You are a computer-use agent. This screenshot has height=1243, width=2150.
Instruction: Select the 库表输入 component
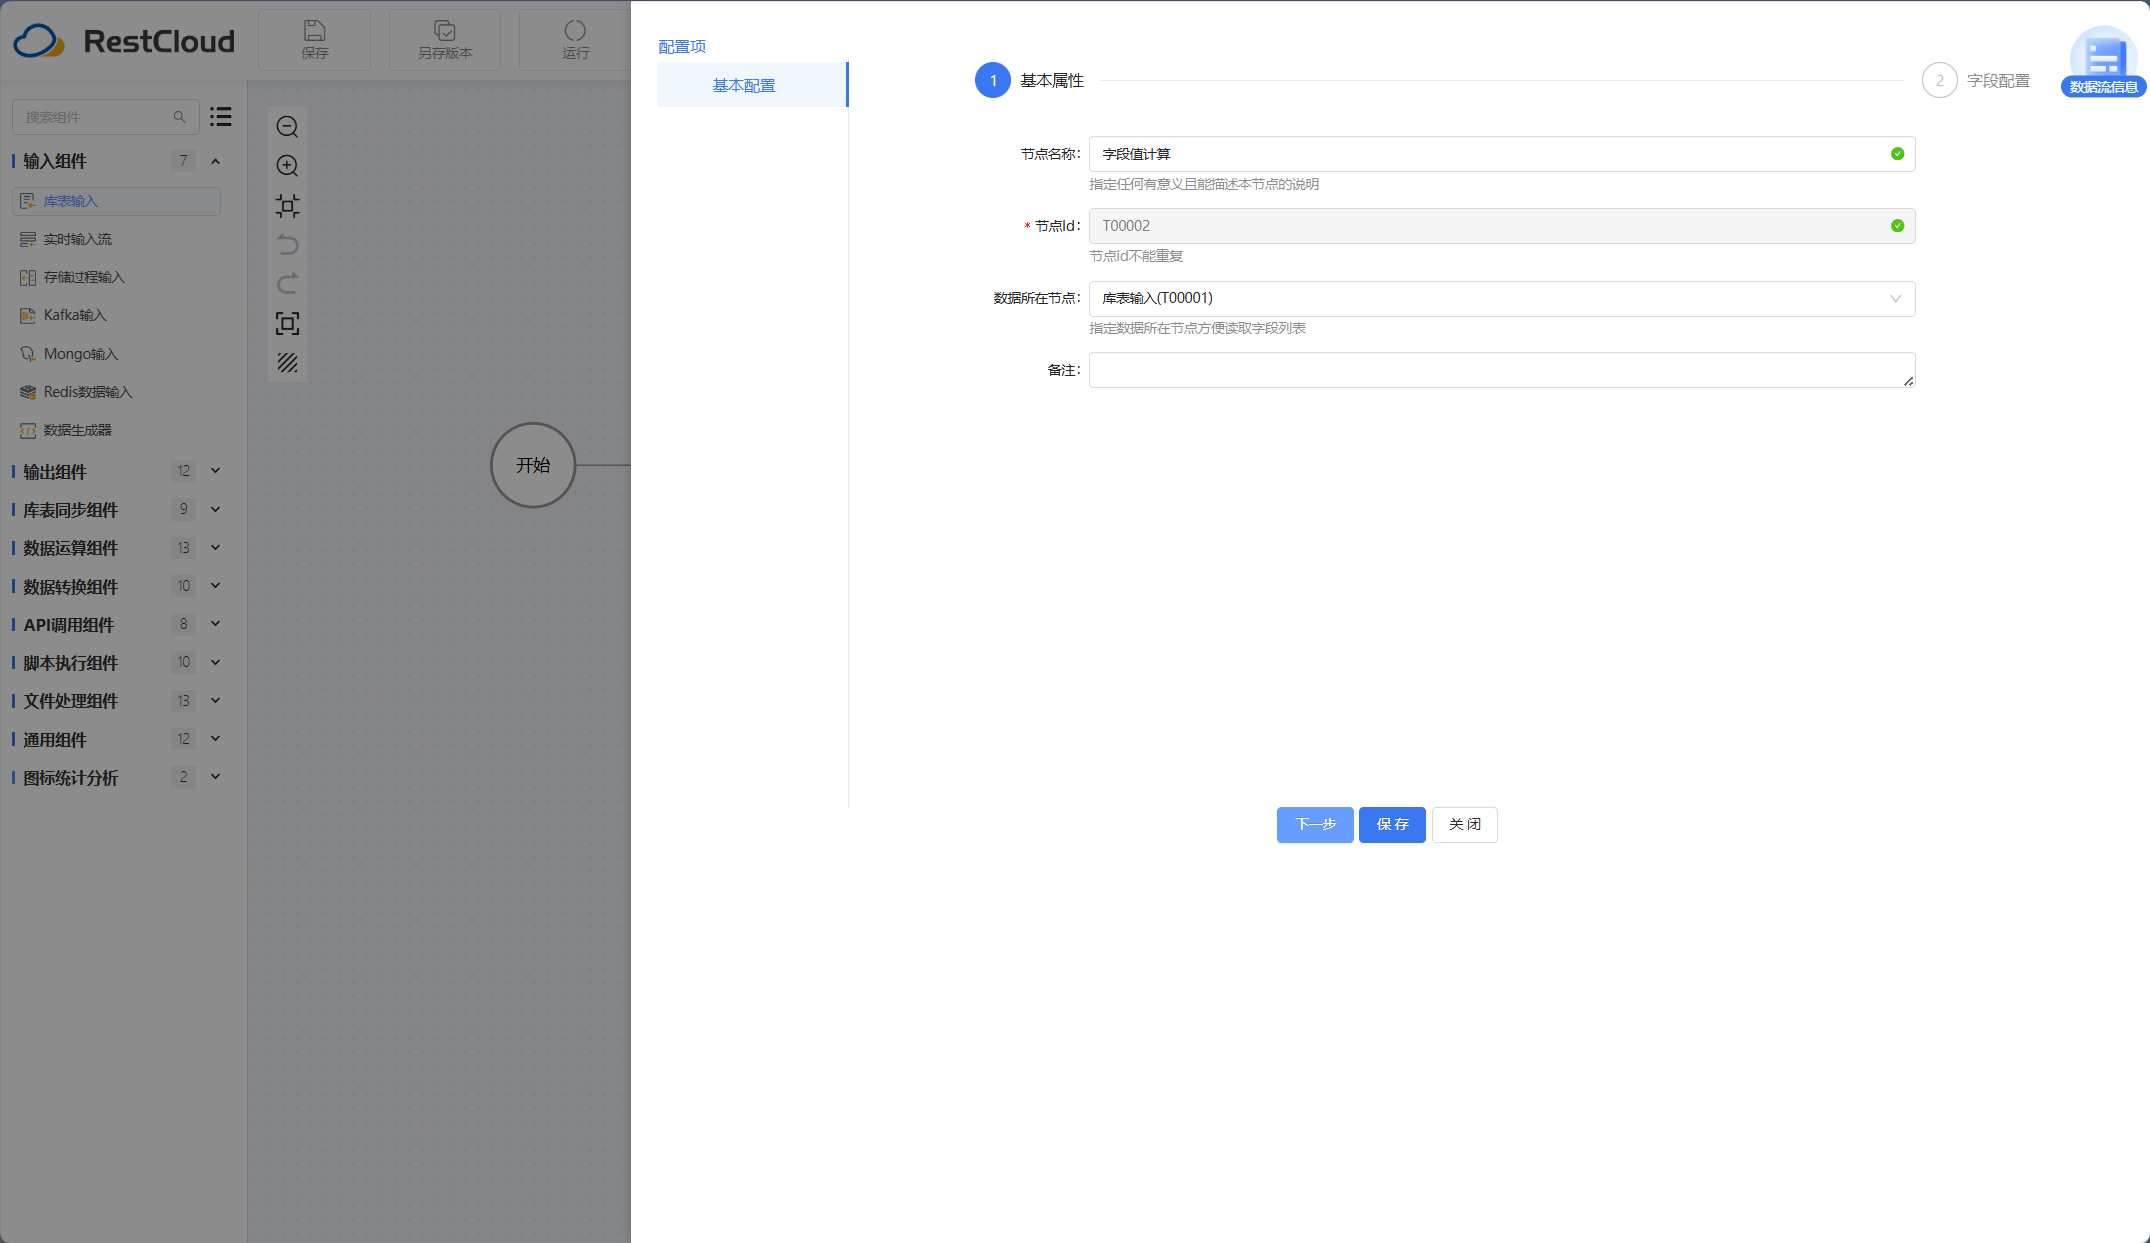point(116,201)
